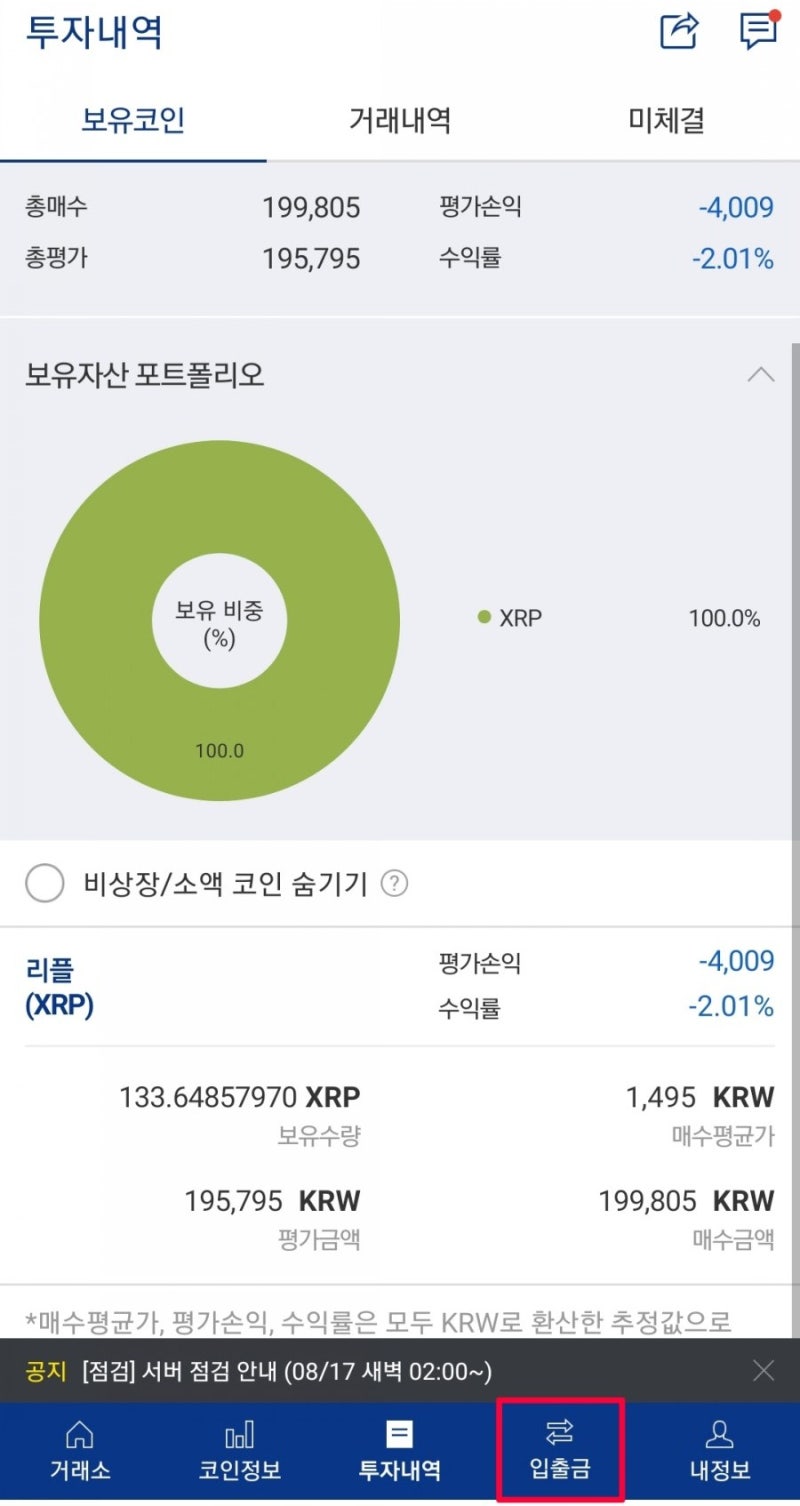Open the share icon at top right
This screenshot has width=800, height=1506.
coord(679,33)
